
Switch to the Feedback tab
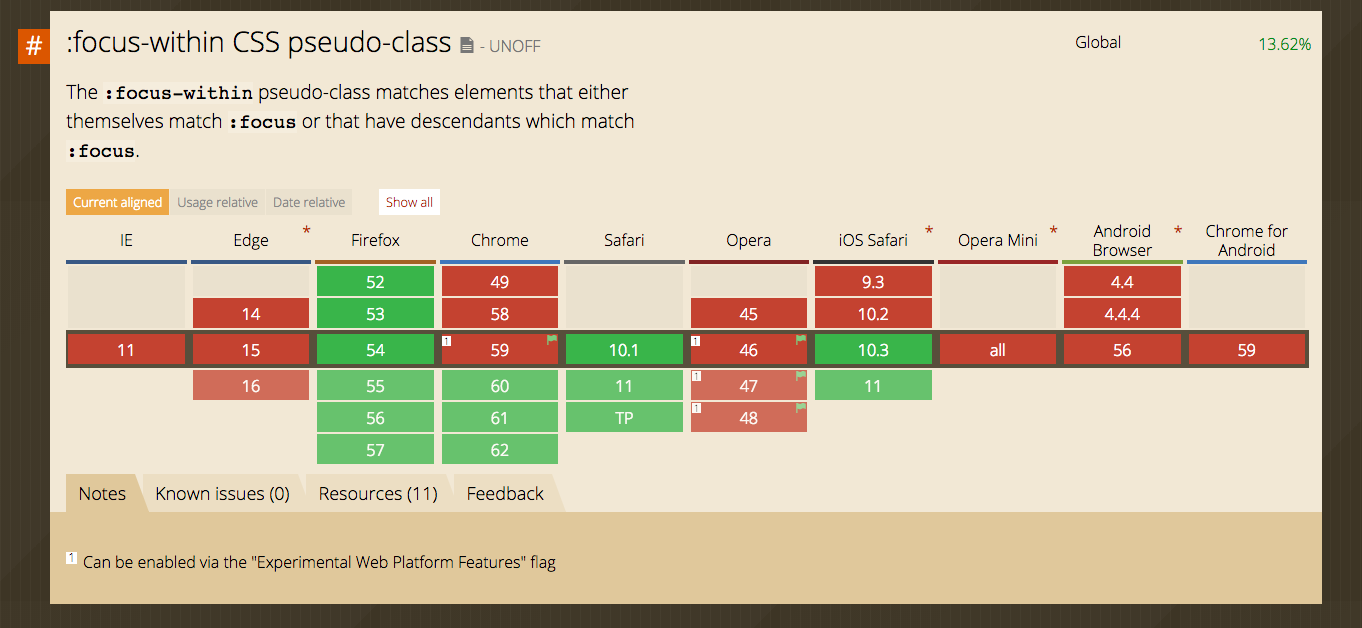[505, 493]
